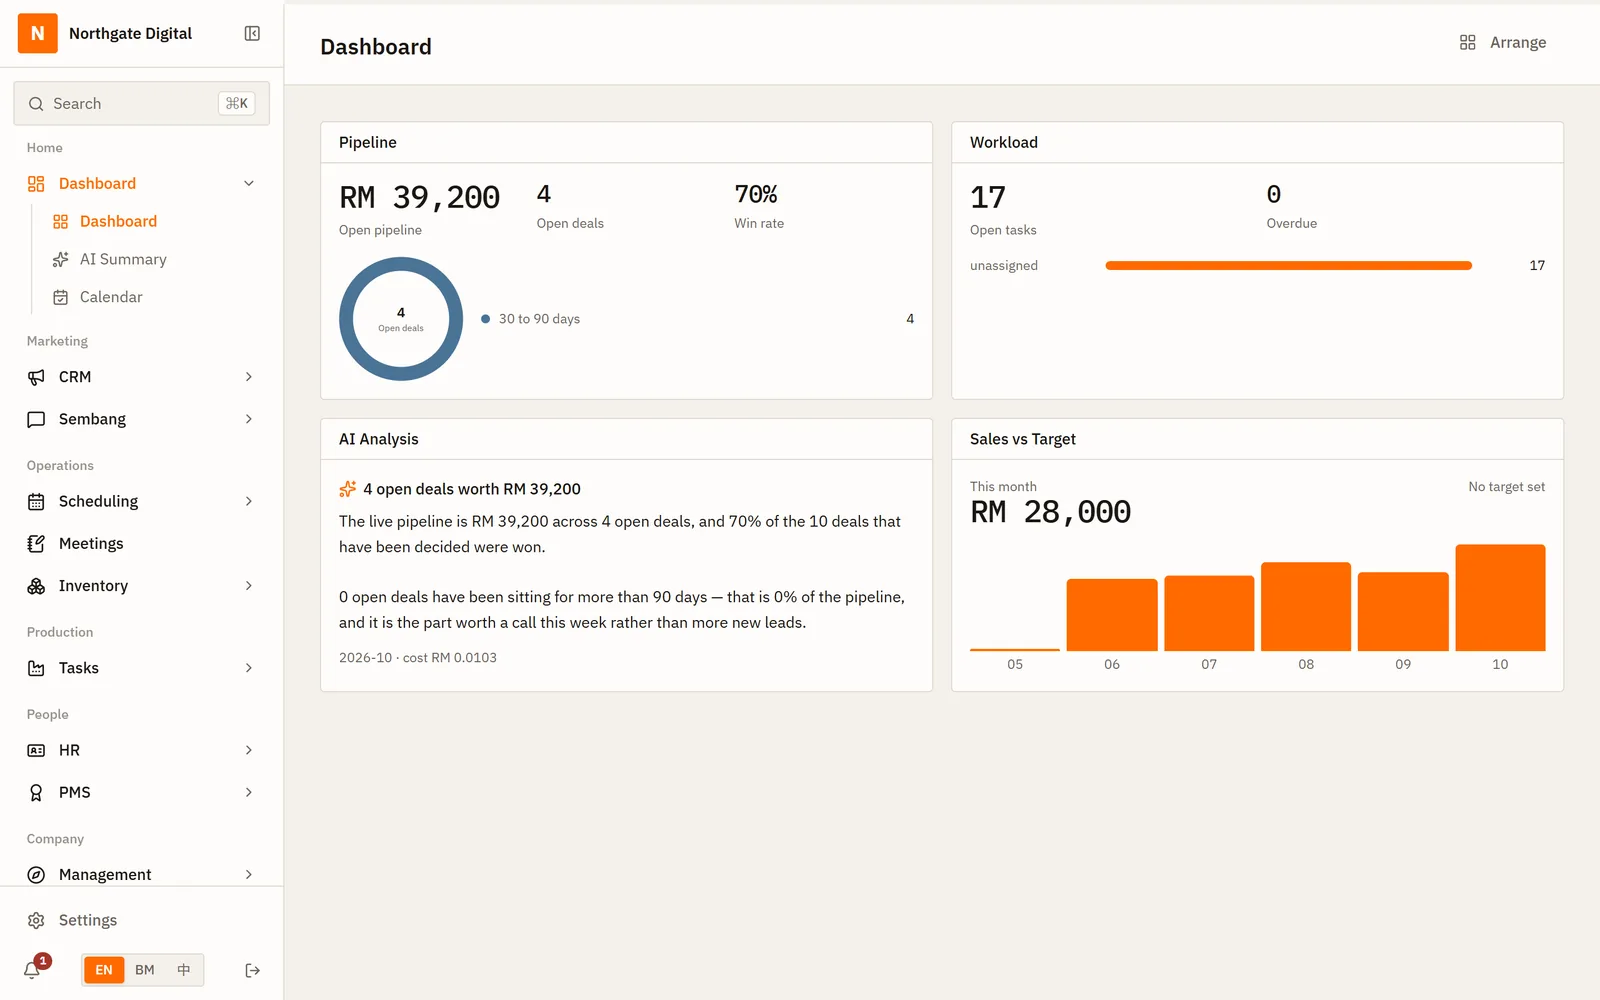
Task: Click the AI Summary sparkle icon
Action: coord(60,259)
